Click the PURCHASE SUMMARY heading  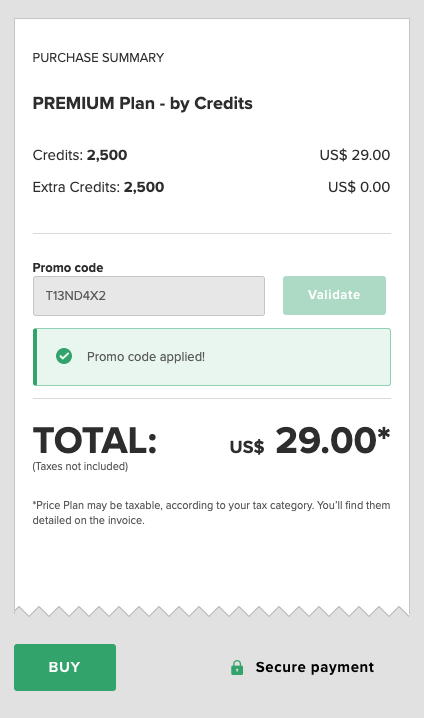98,58
